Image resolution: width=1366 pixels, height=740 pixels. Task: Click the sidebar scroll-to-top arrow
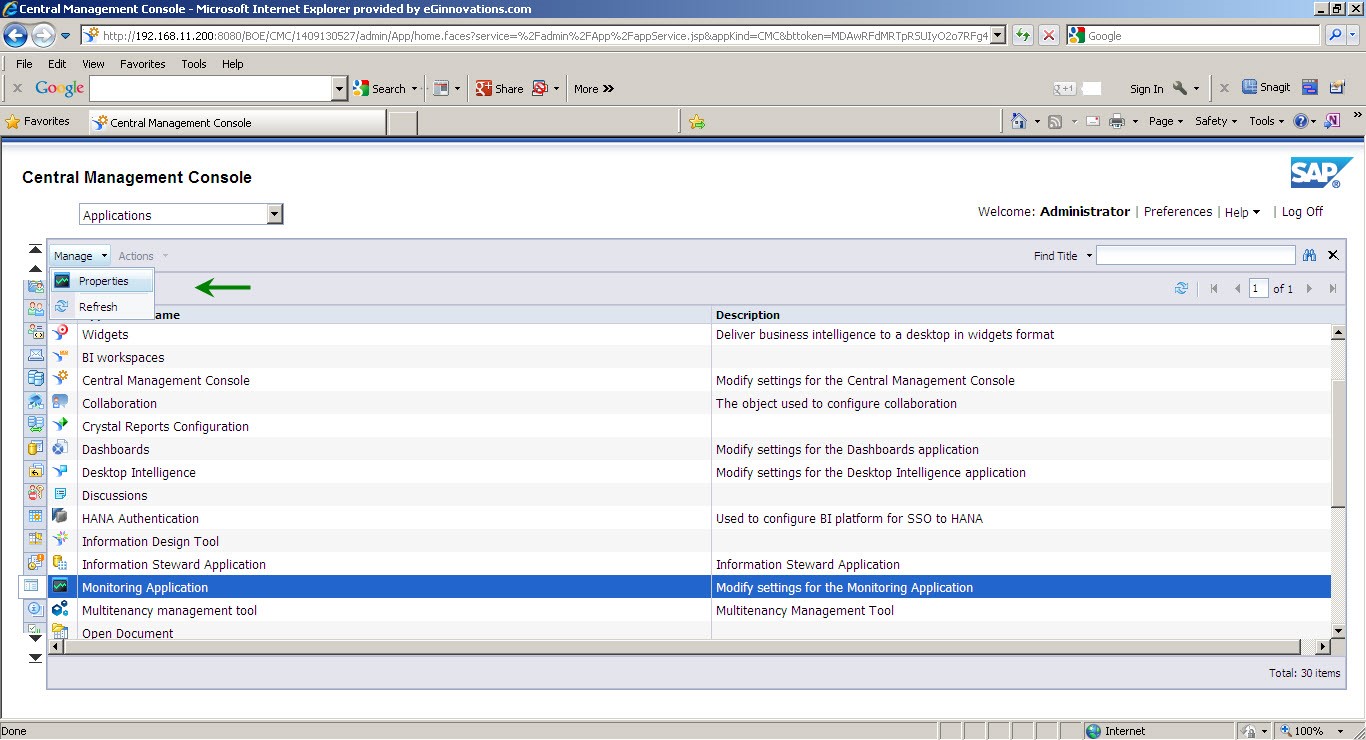pyautogui.click(x=35, y=250)
